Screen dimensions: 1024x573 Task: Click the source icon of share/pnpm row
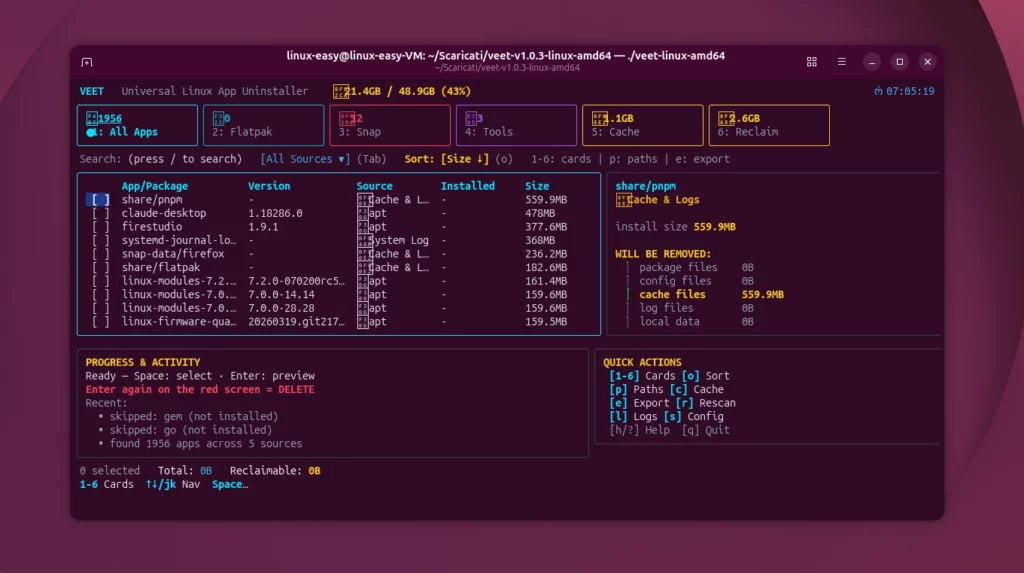364,200
